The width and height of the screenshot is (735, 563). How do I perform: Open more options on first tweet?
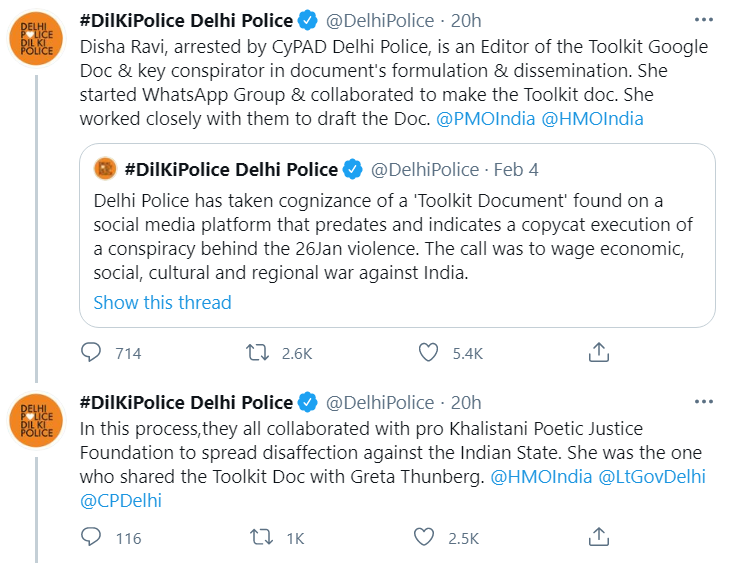[704, 20]
